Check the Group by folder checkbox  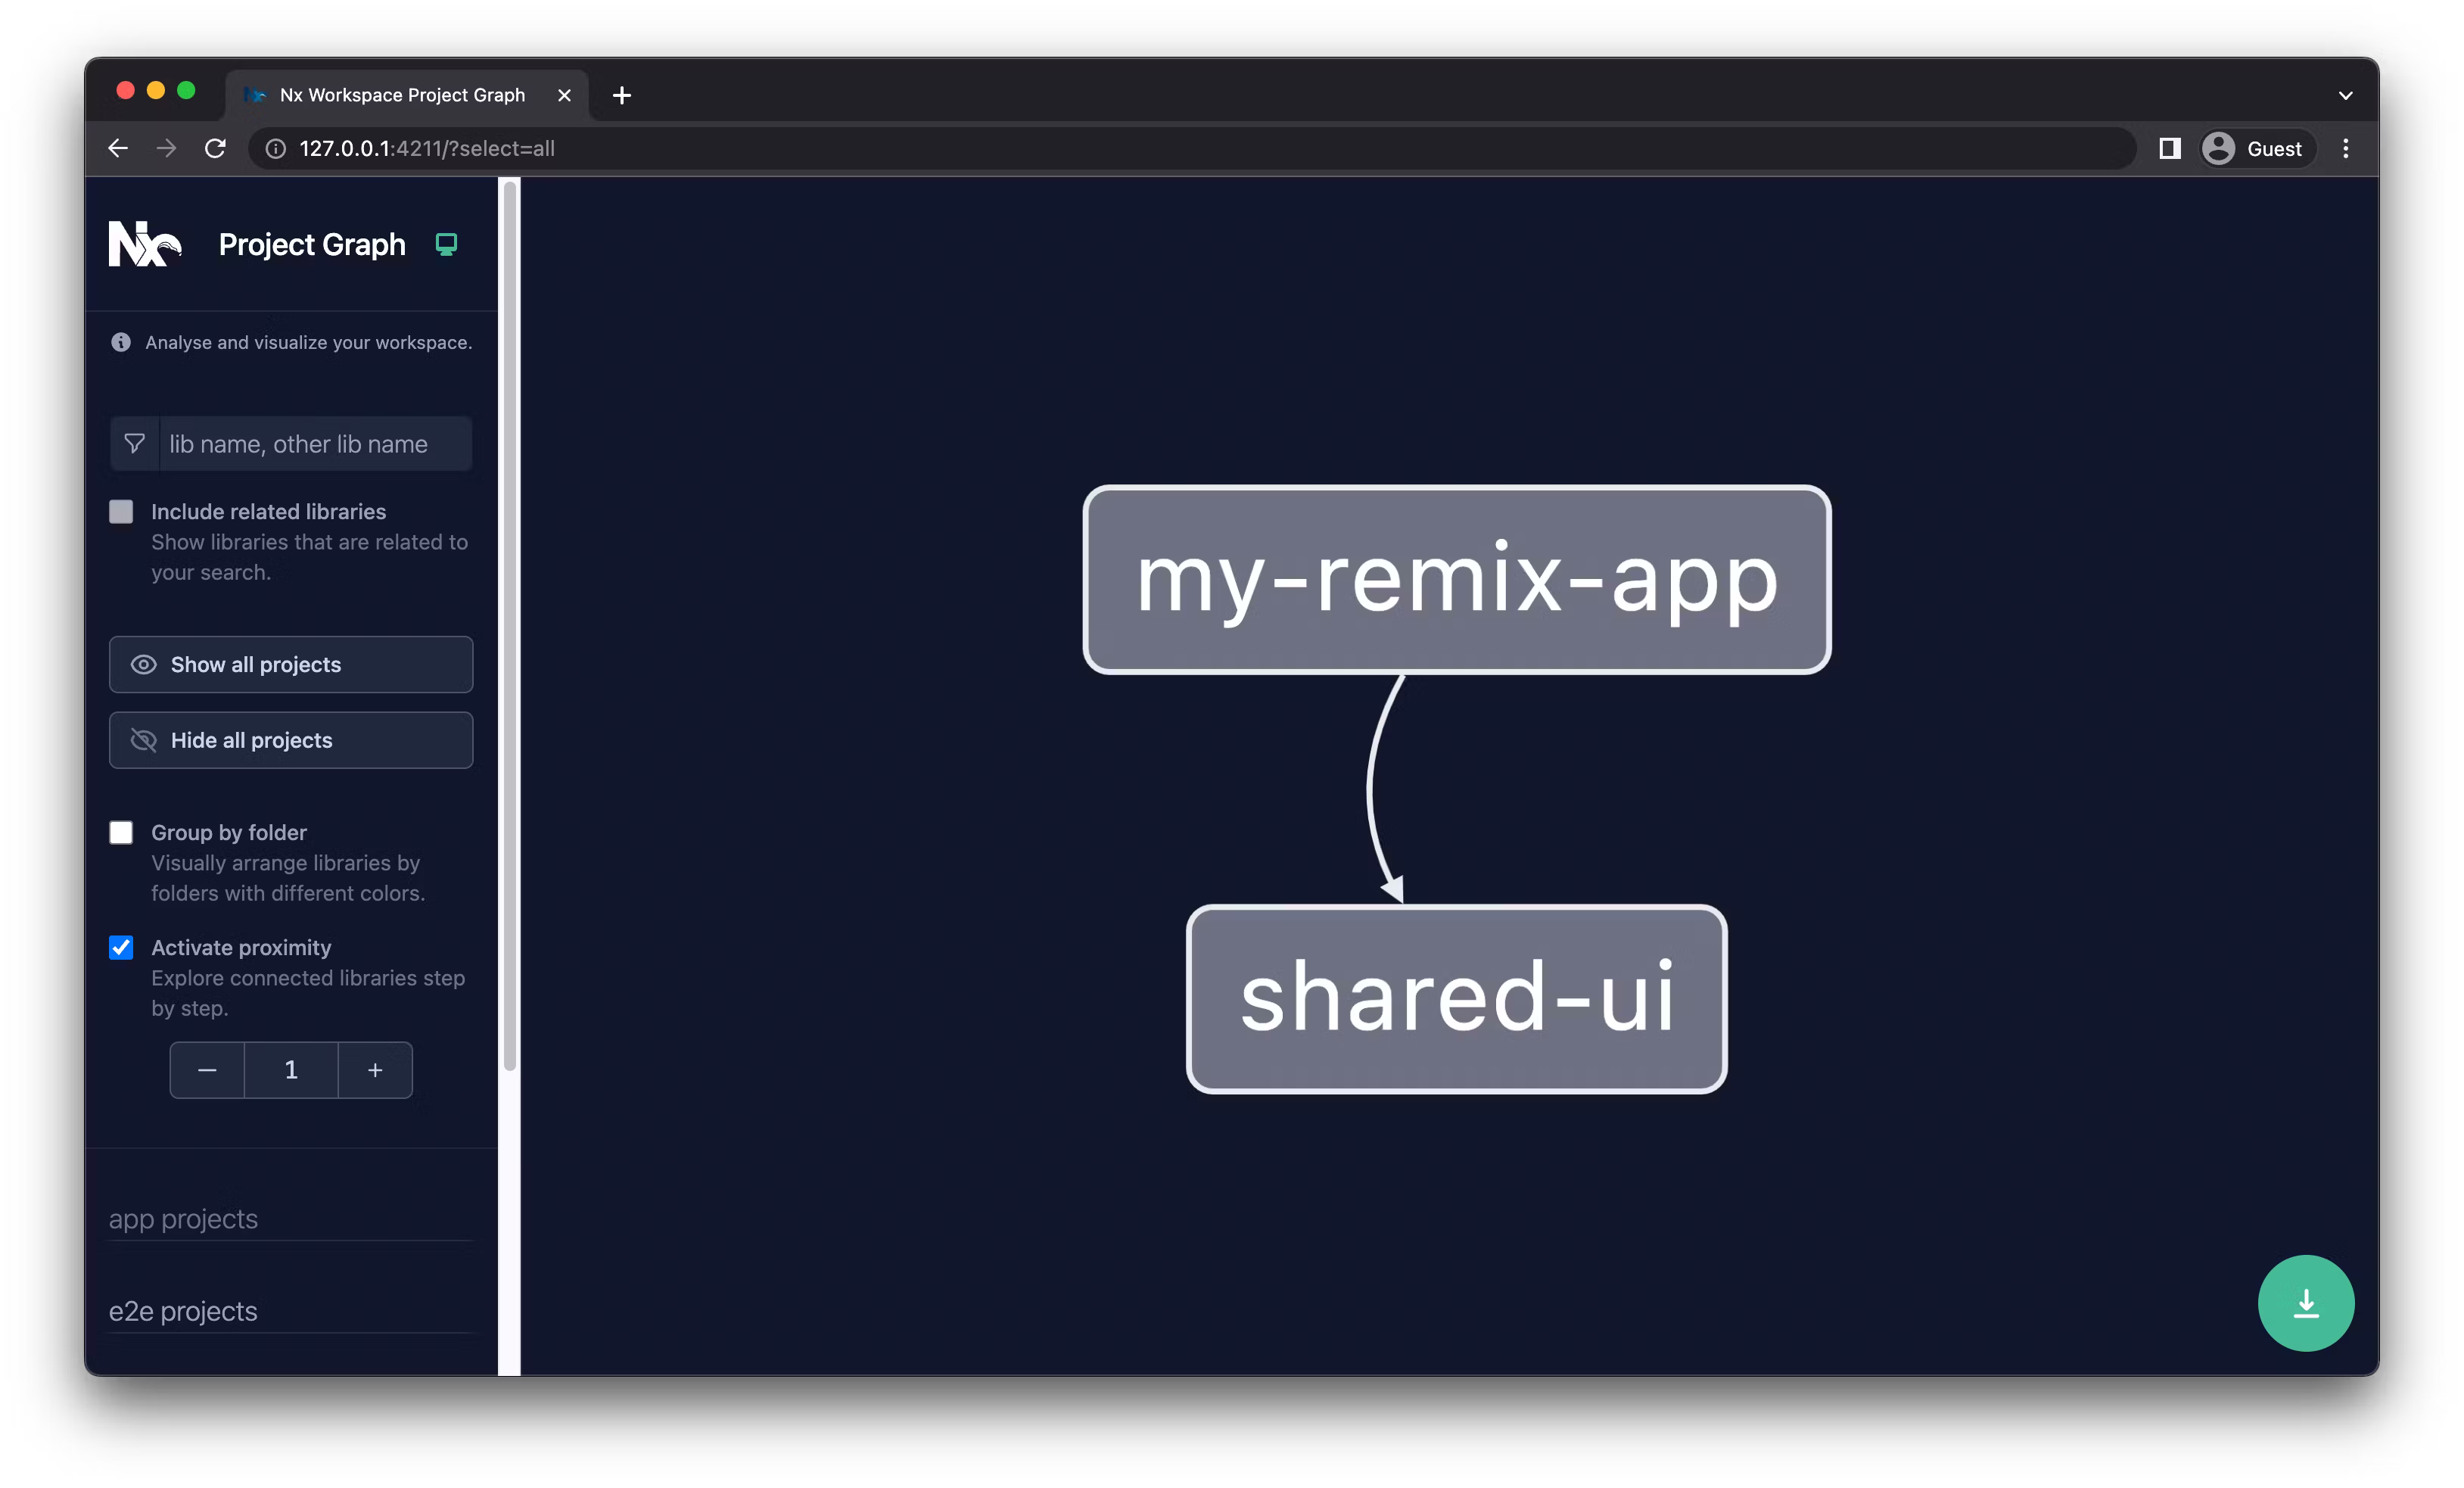coord(121,833)
